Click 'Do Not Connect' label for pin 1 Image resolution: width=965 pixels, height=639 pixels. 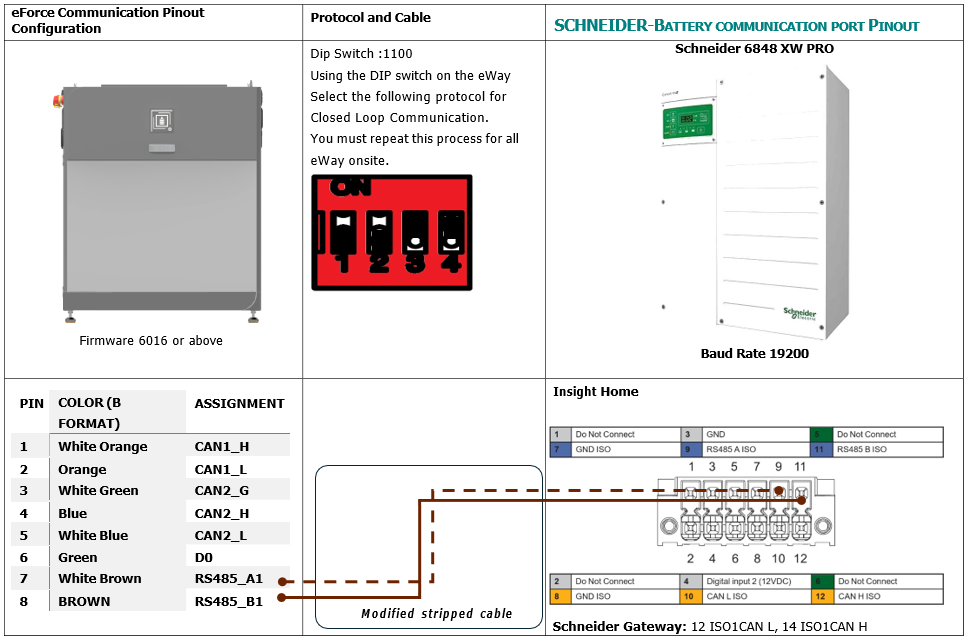604,434
